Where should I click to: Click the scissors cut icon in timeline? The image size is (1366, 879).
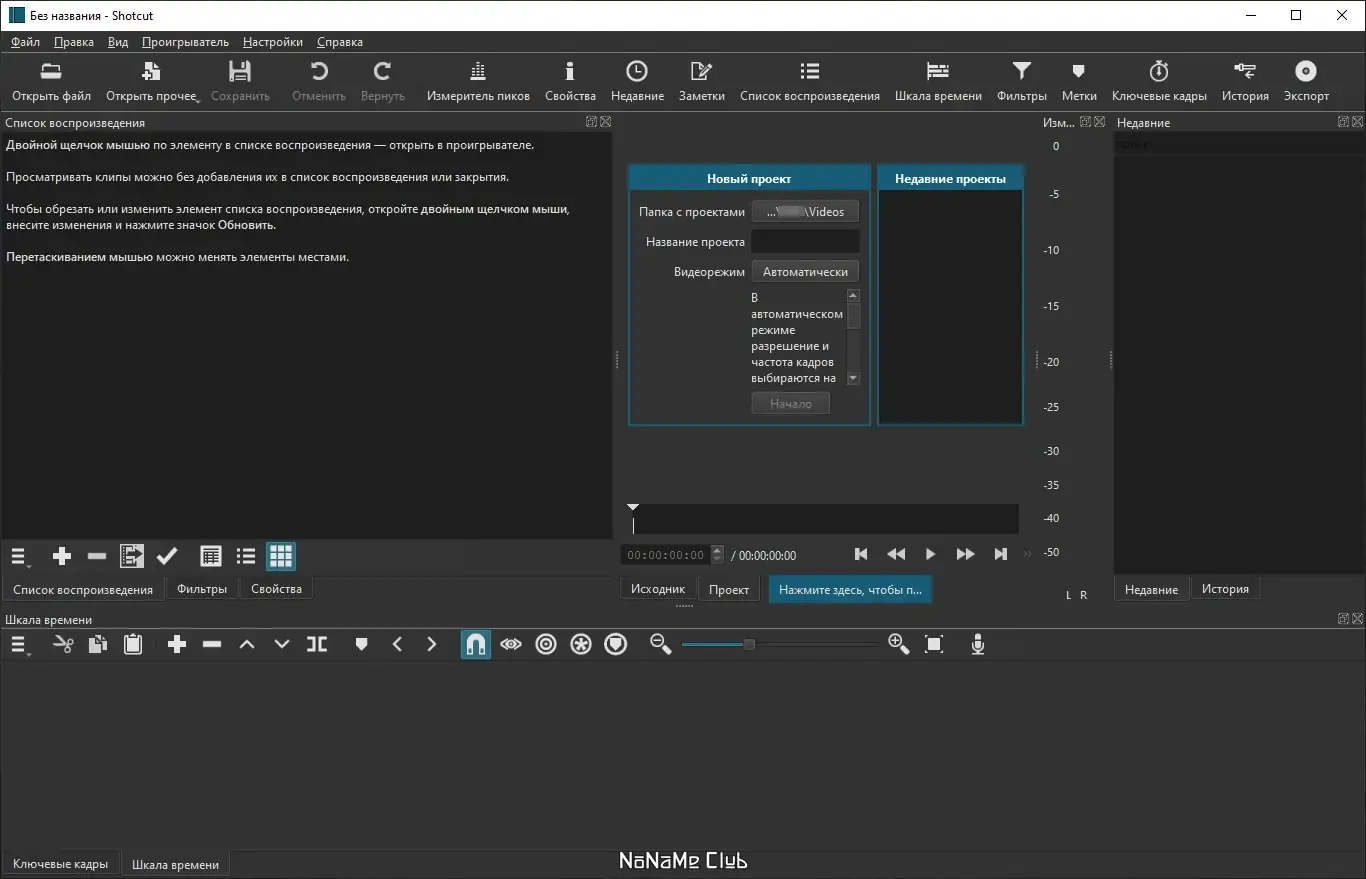[x=63, y=645]
